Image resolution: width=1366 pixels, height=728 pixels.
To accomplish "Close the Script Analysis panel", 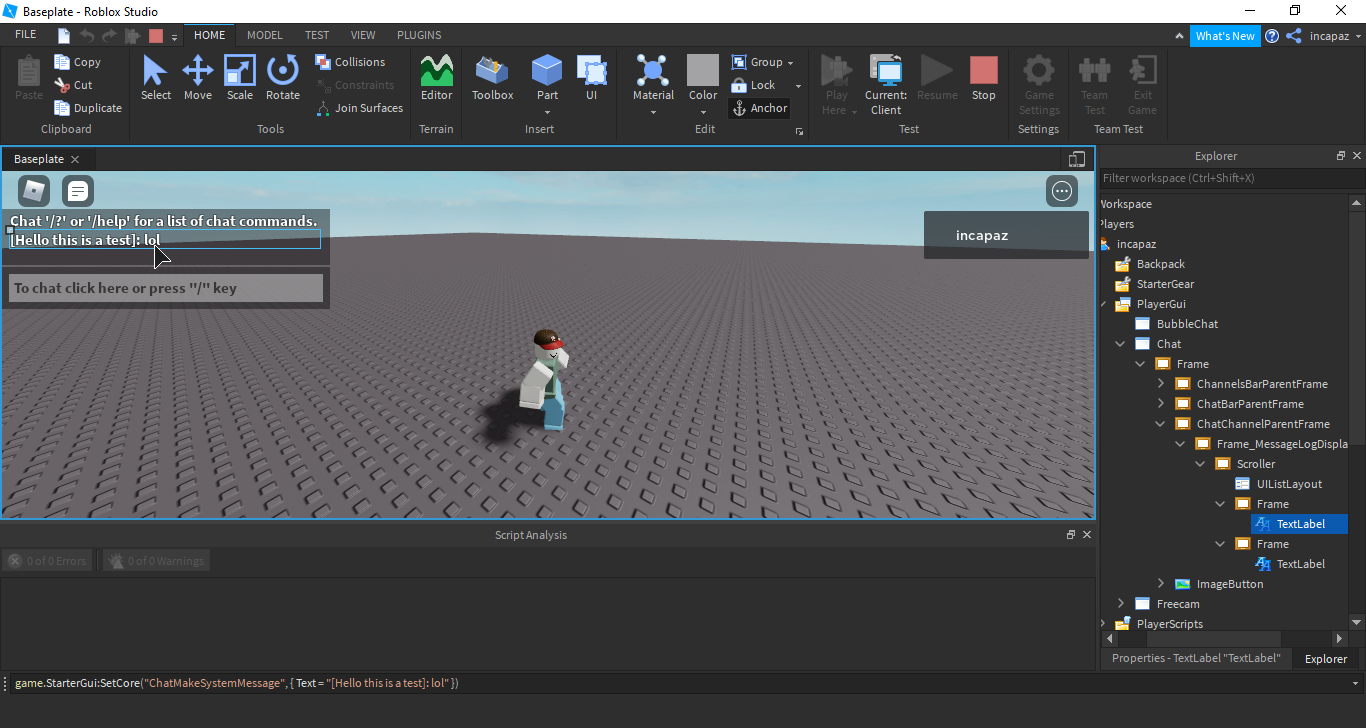I will pyautogui.click(x=1087, y=535).
